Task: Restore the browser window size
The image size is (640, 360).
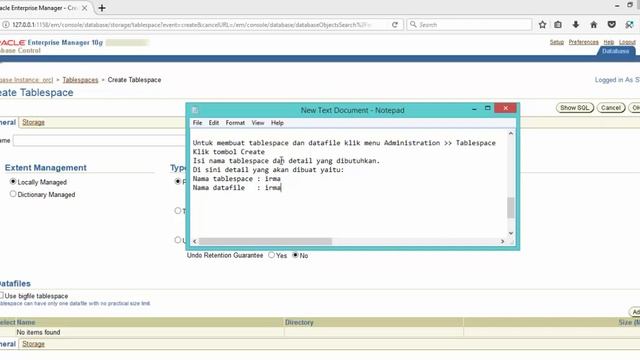Action: (630, 5)
